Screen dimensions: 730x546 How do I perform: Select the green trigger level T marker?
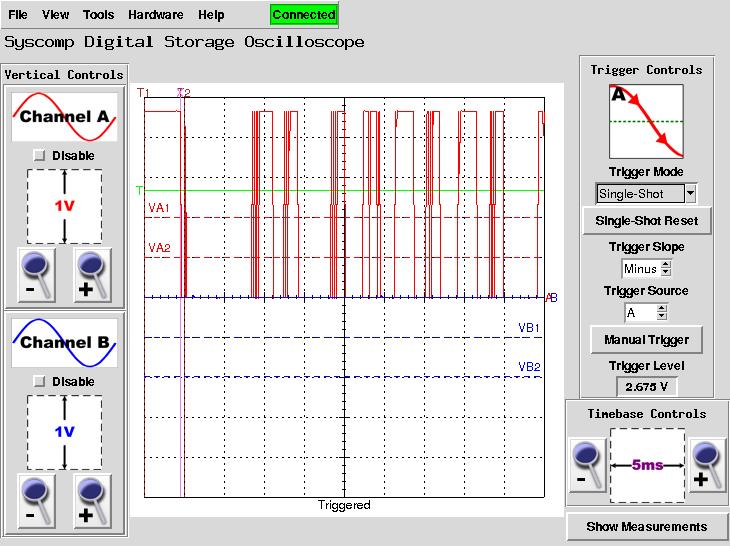[139, 190]
